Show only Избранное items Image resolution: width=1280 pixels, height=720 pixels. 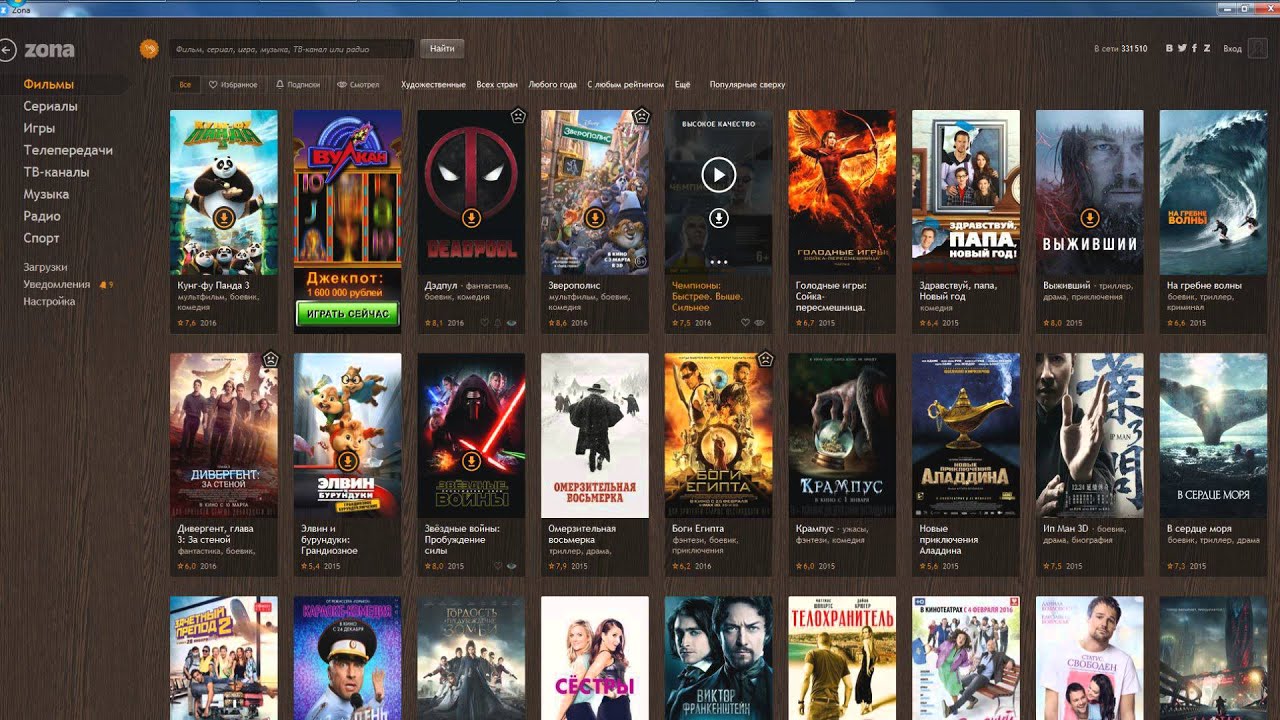click(x=233, y=85)
